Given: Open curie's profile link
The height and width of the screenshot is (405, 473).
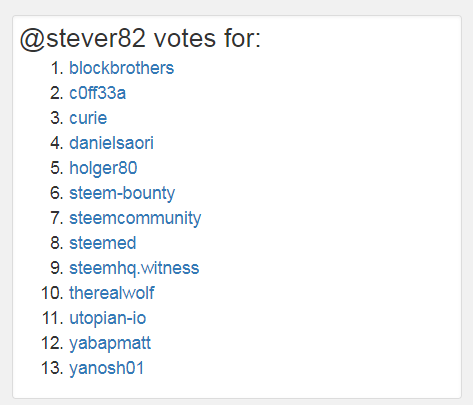Looking at the screenshot, I should (x=88, y=118).
